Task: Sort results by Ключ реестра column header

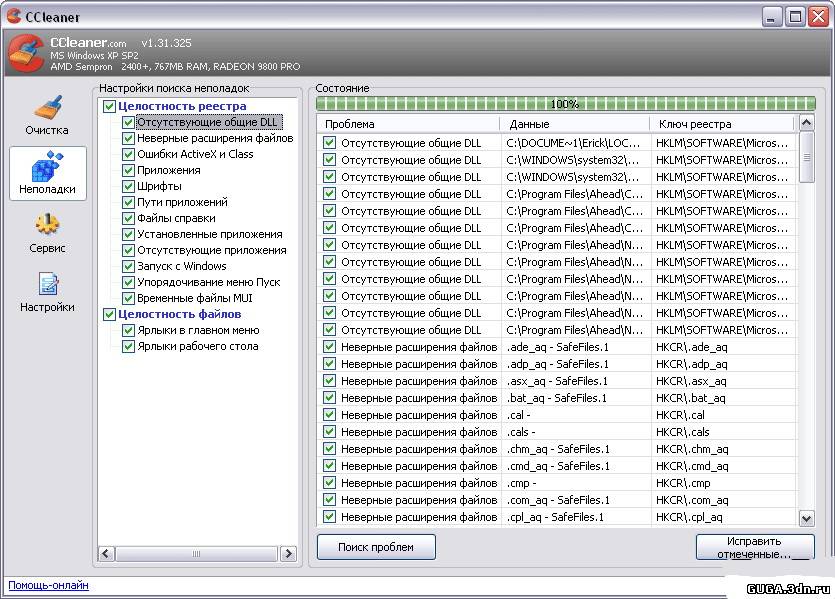Action: tap(723, 124)
